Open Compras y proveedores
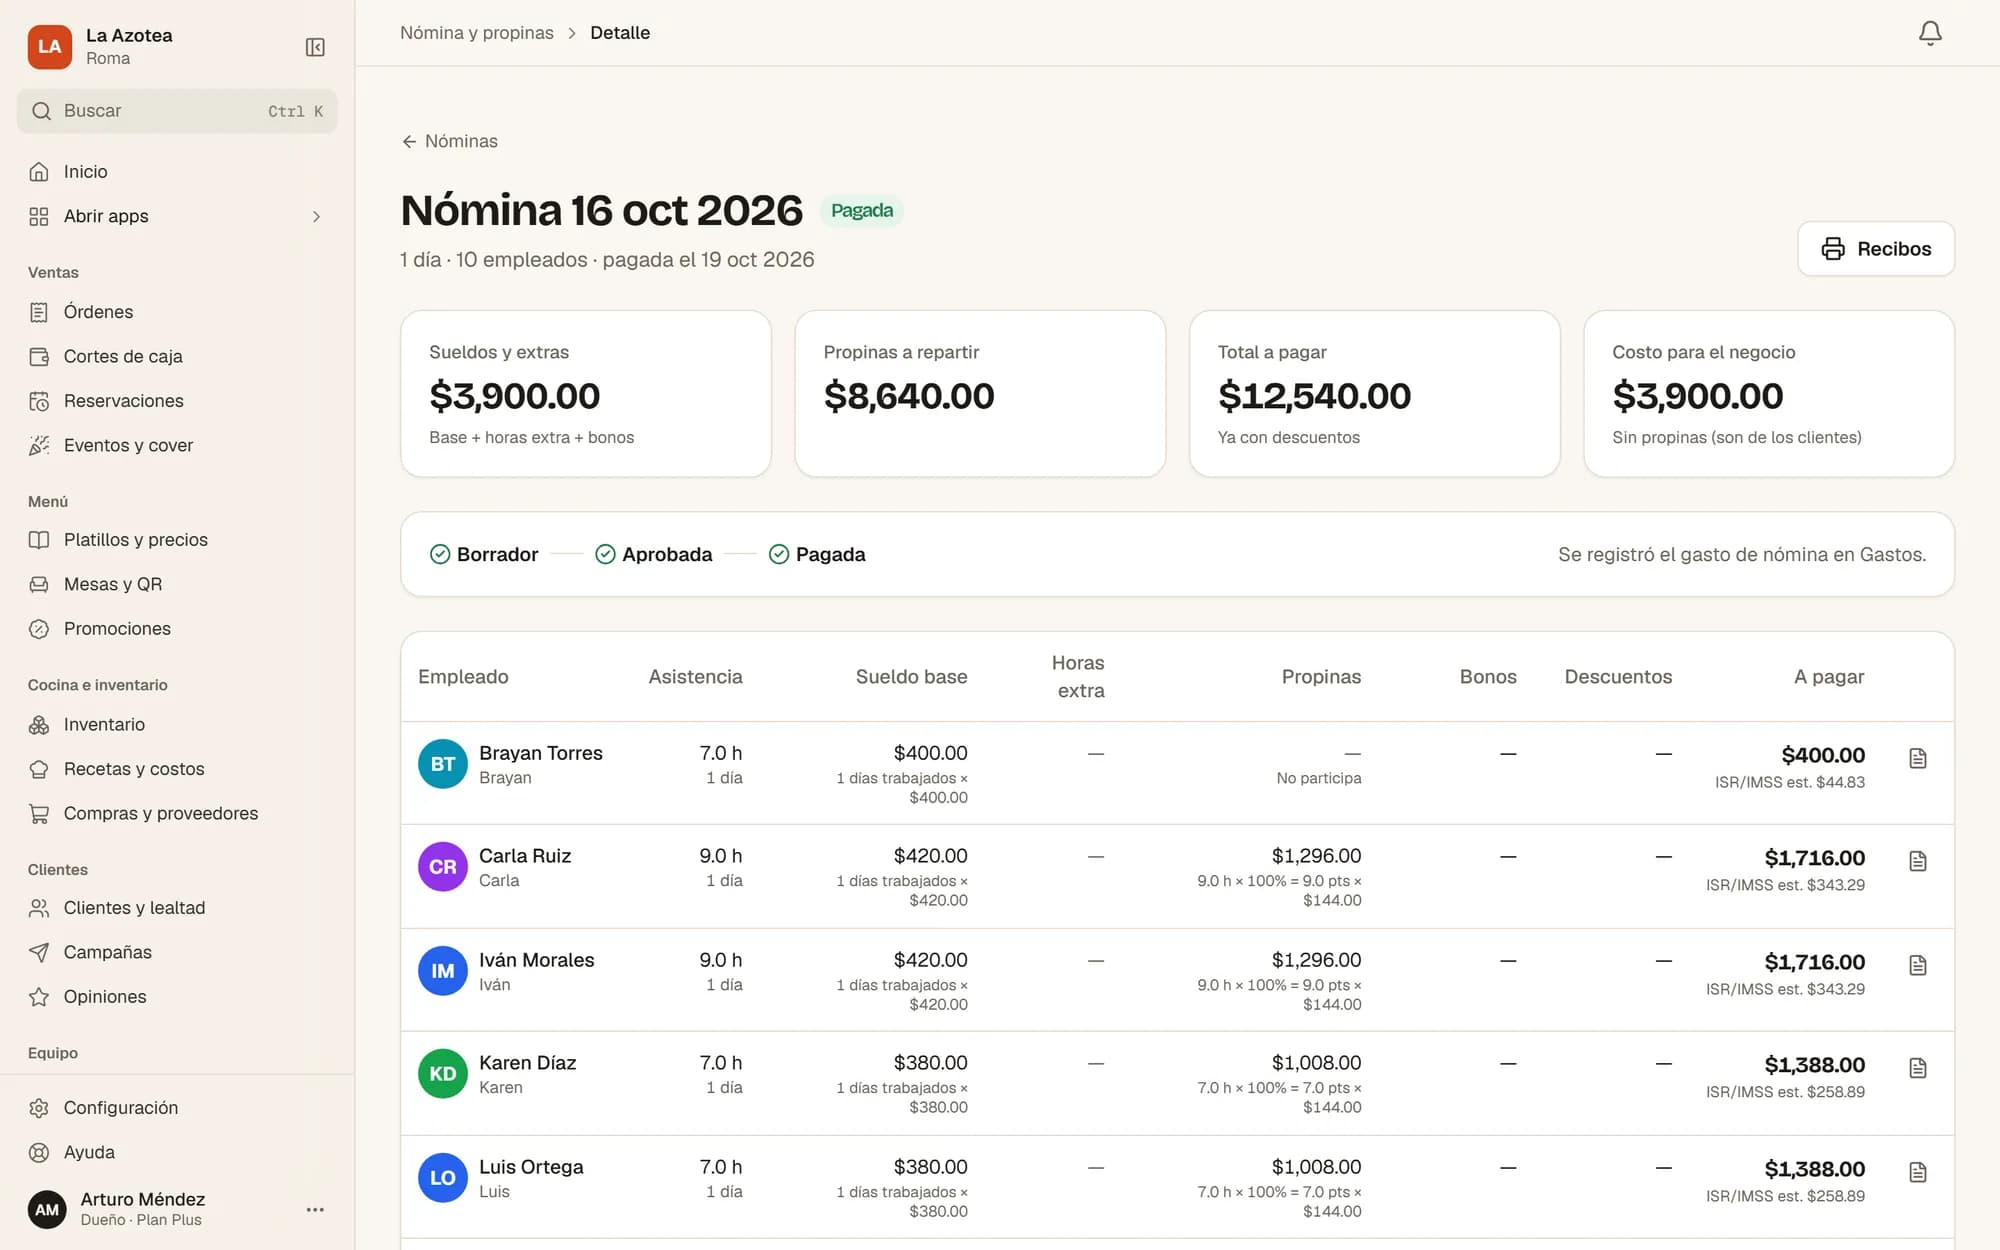 [x=177, y=814]
